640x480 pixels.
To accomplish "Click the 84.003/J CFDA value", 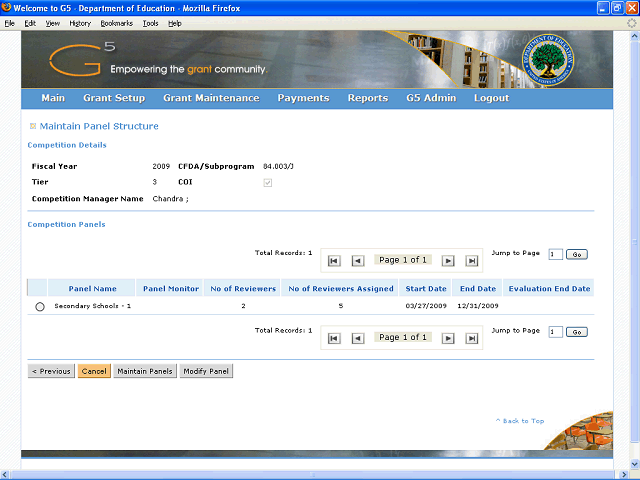I will (x=278, y=166).
